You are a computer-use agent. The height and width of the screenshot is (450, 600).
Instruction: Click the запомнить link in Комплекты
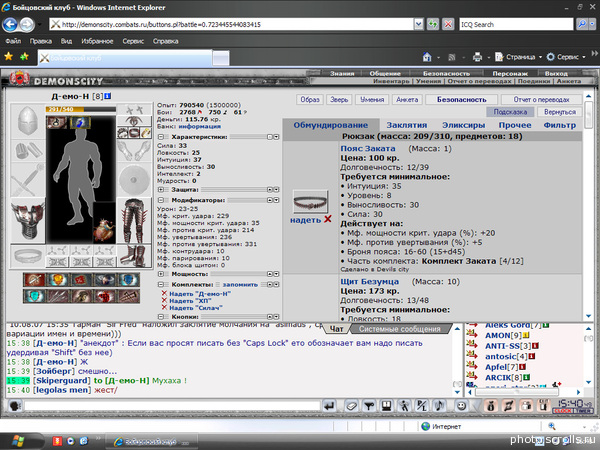240,284
